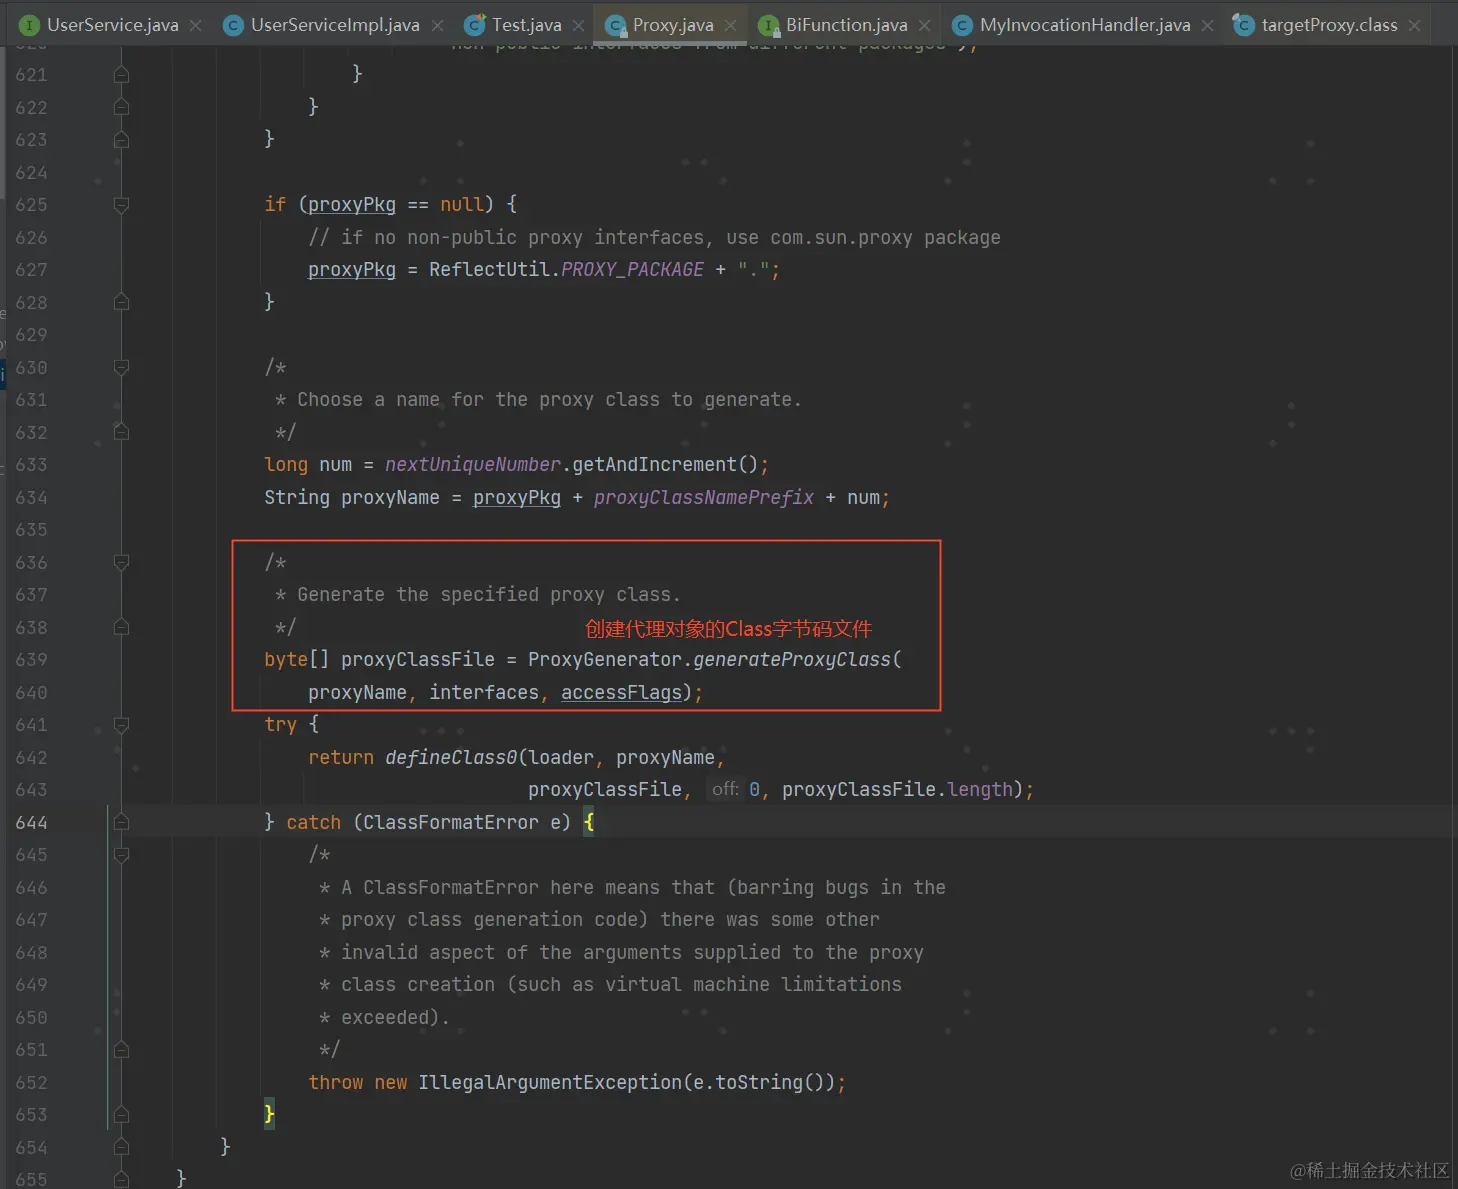Click the fold end marker at line 651

121,1050
